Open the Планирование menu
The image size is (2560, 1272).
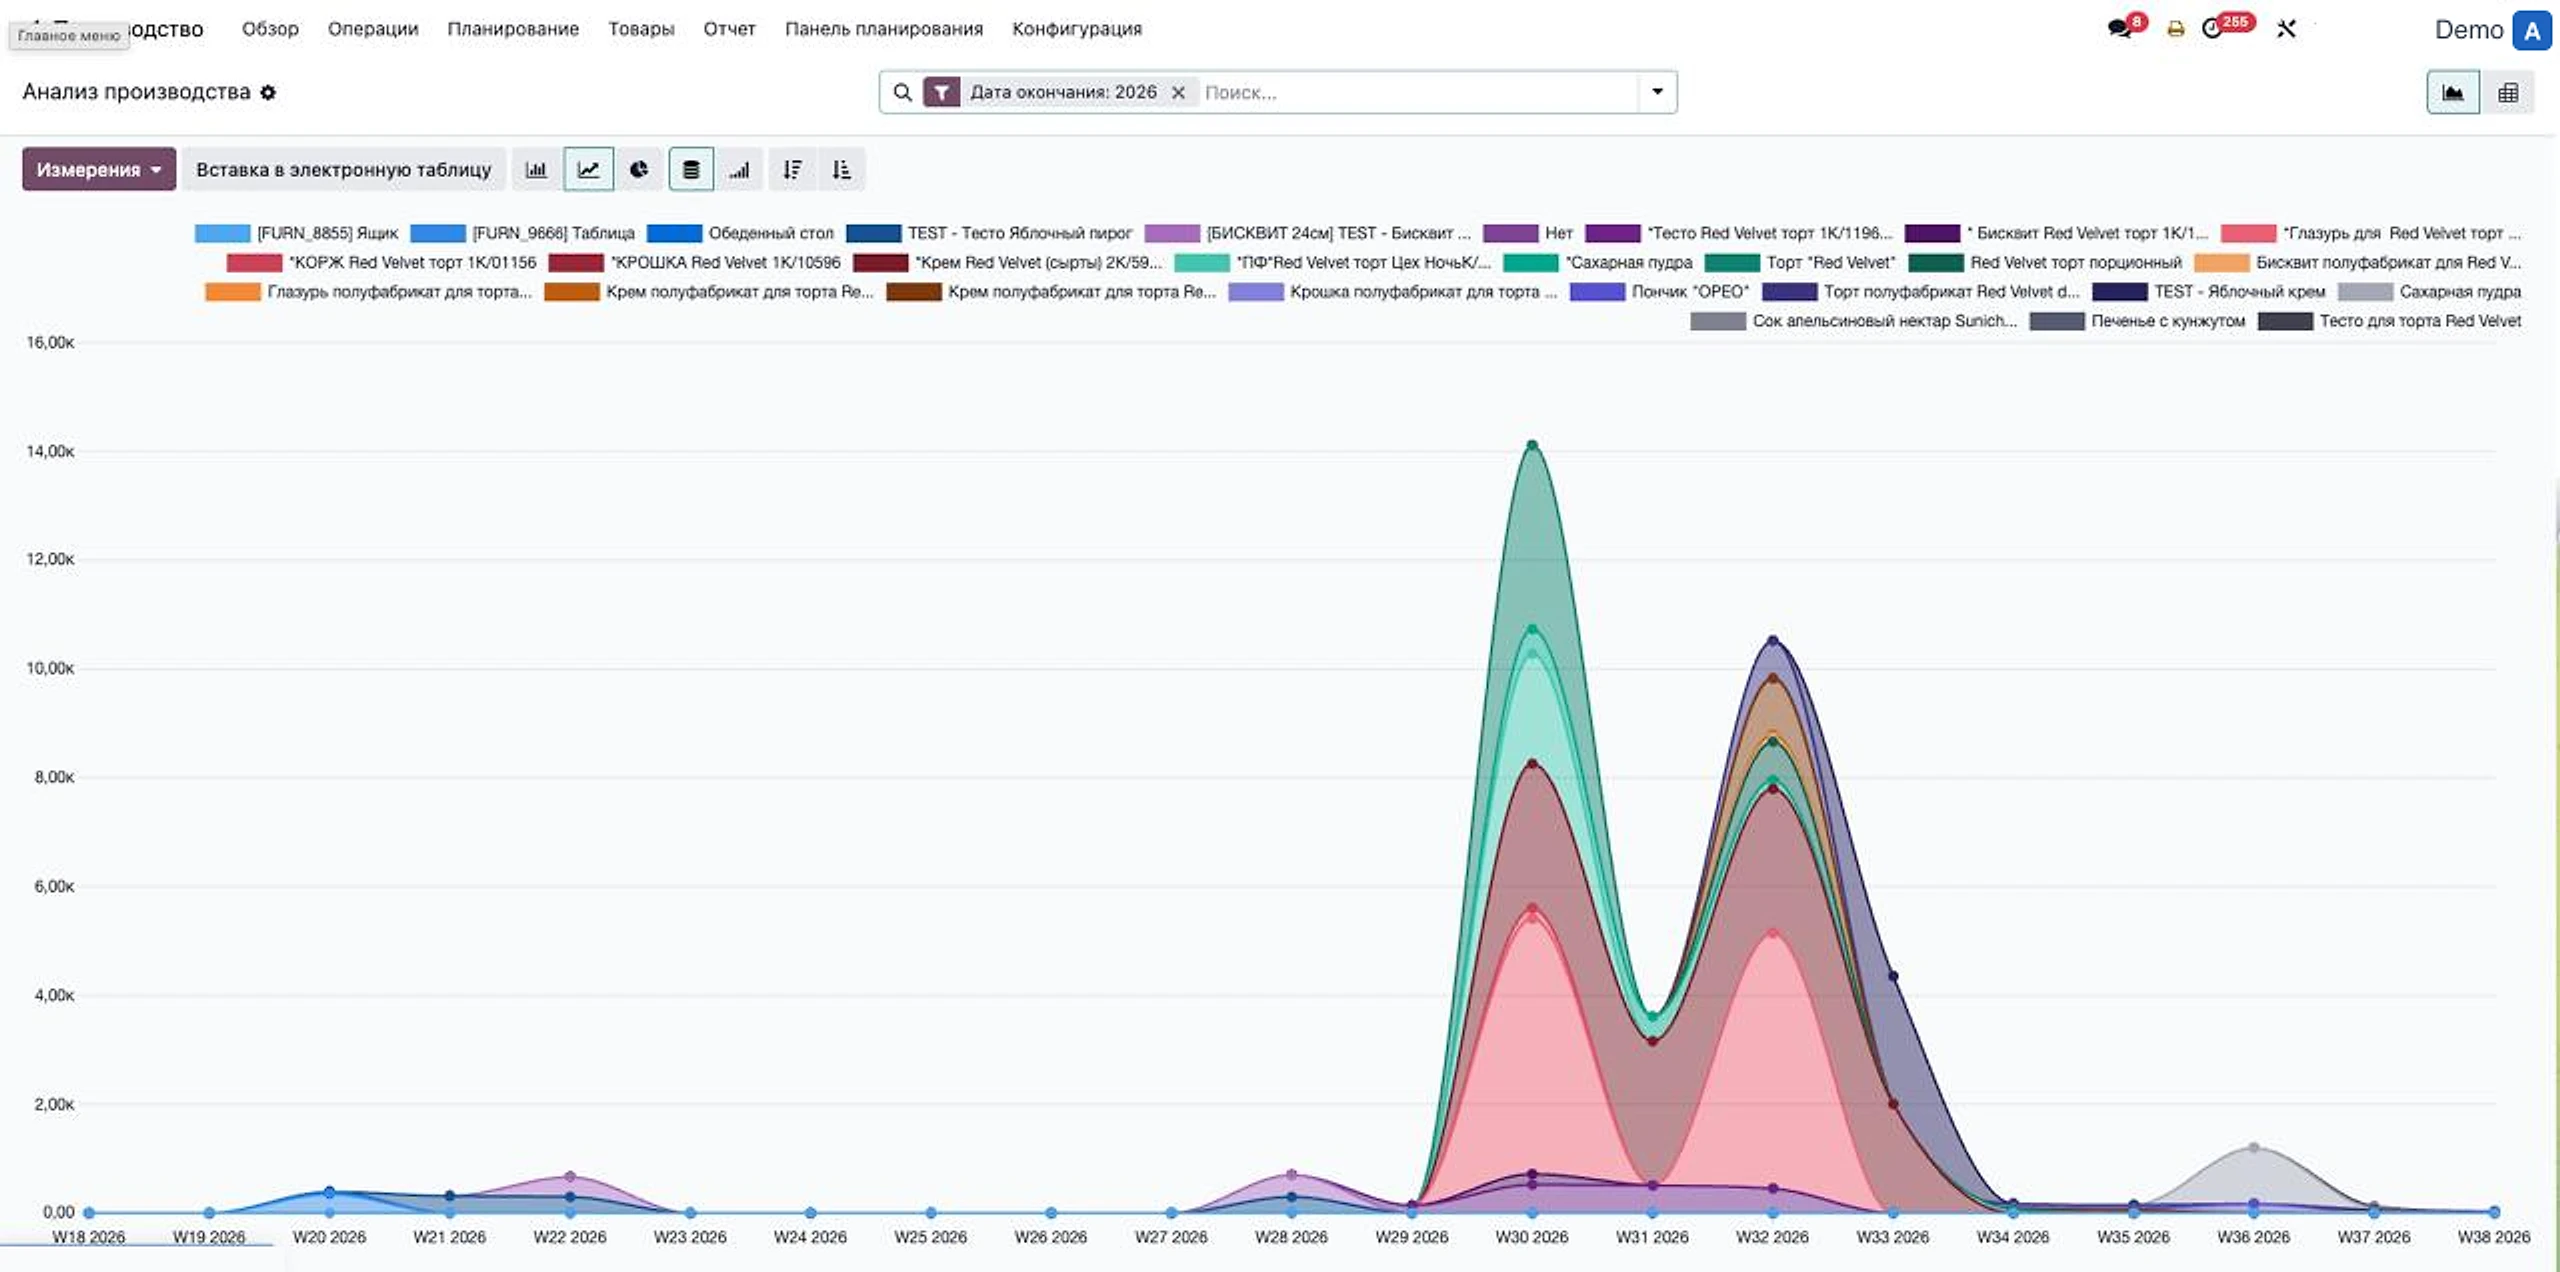(513, 29)
